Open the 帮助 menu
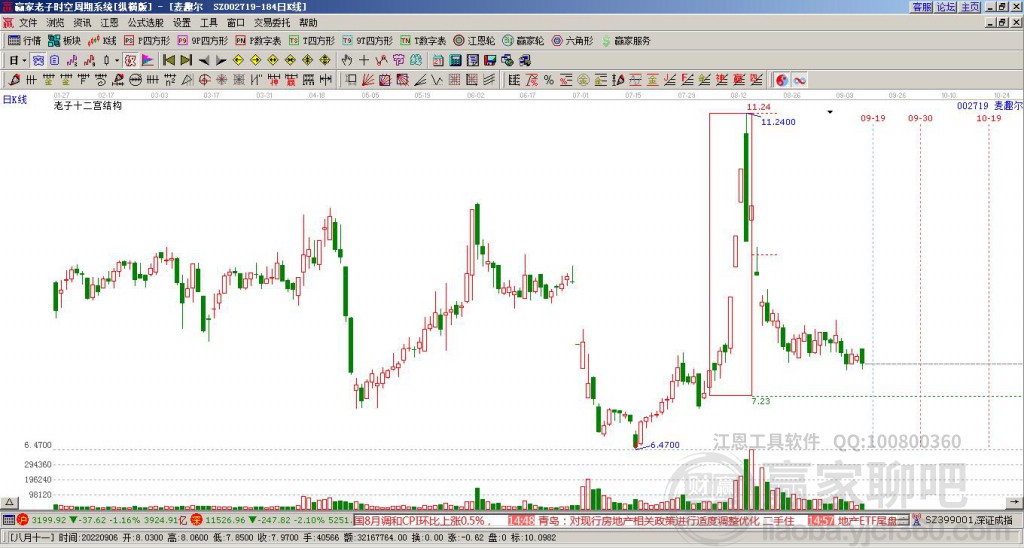 point(308,23)
